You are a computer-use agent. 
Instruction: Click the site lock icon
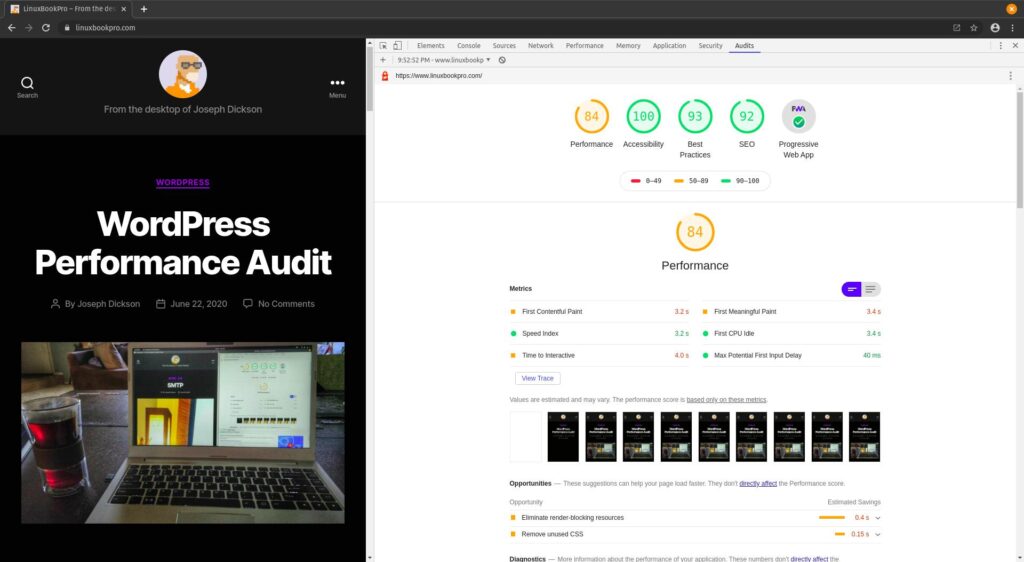67,28
